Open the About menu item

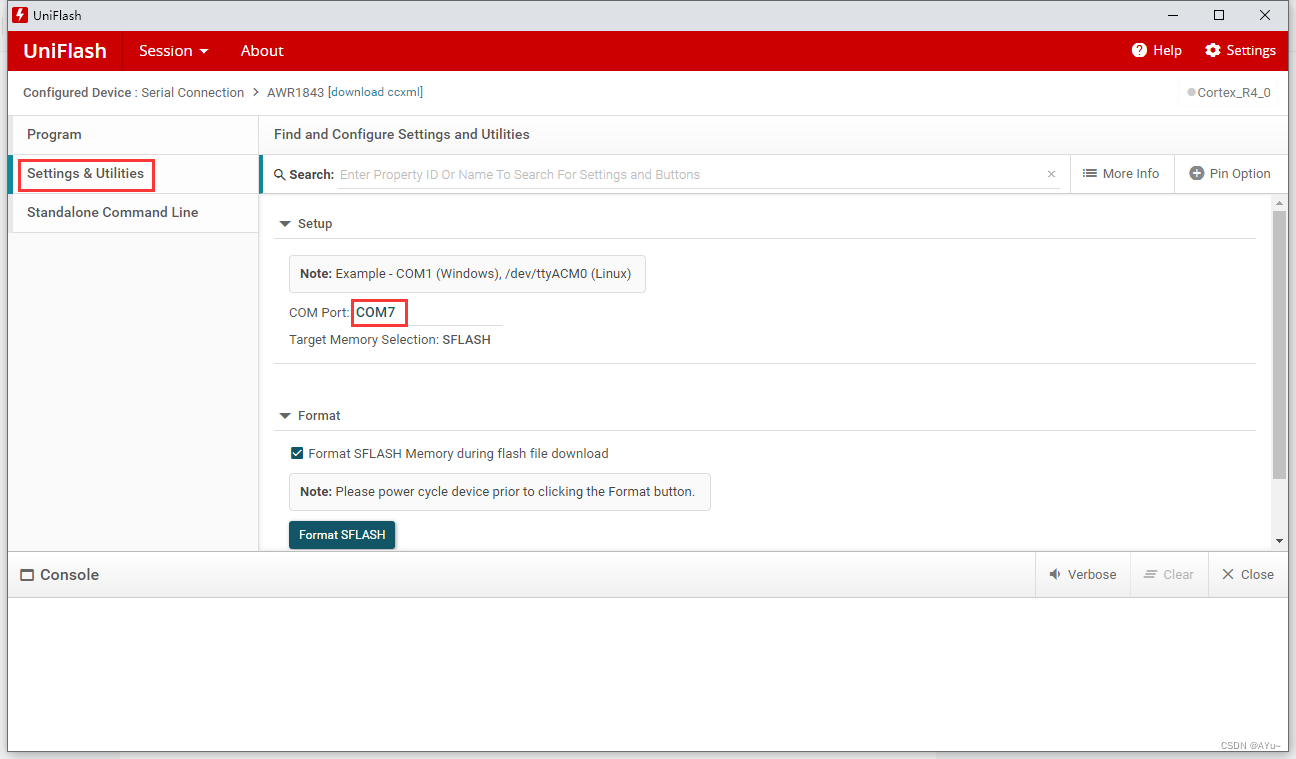click(262, 50)
